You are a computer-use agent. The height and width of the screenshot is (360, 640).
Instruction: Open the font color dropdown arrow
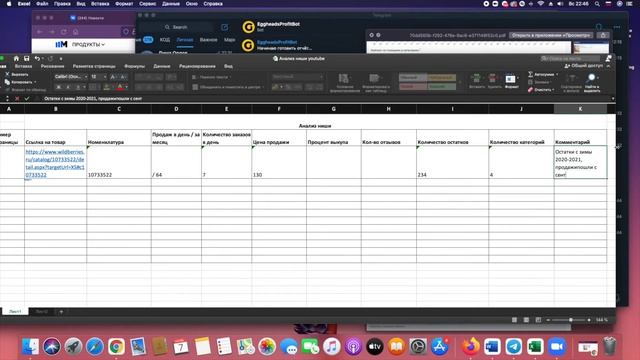tap(127, 87)
